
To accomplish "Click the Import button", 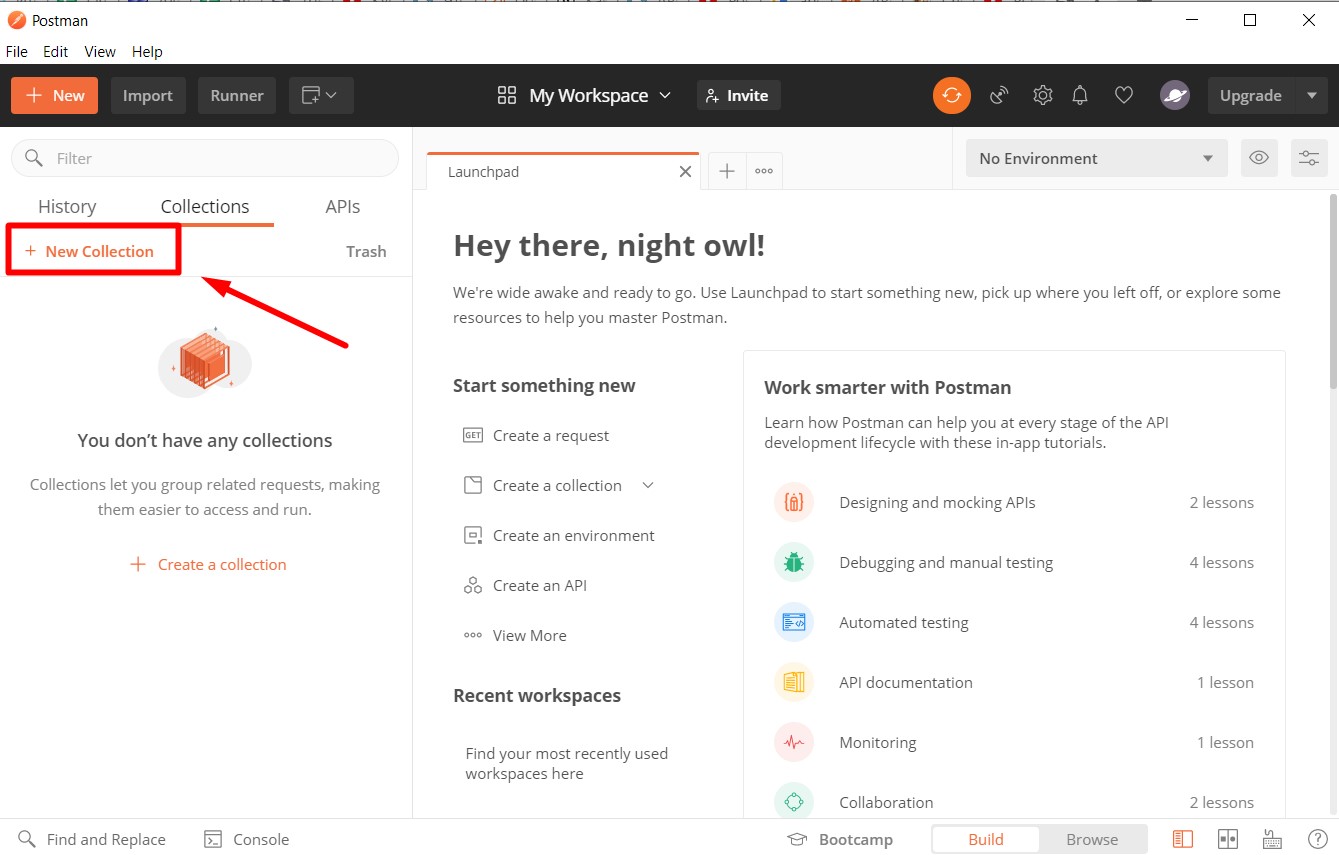I will tap(148, 95).
